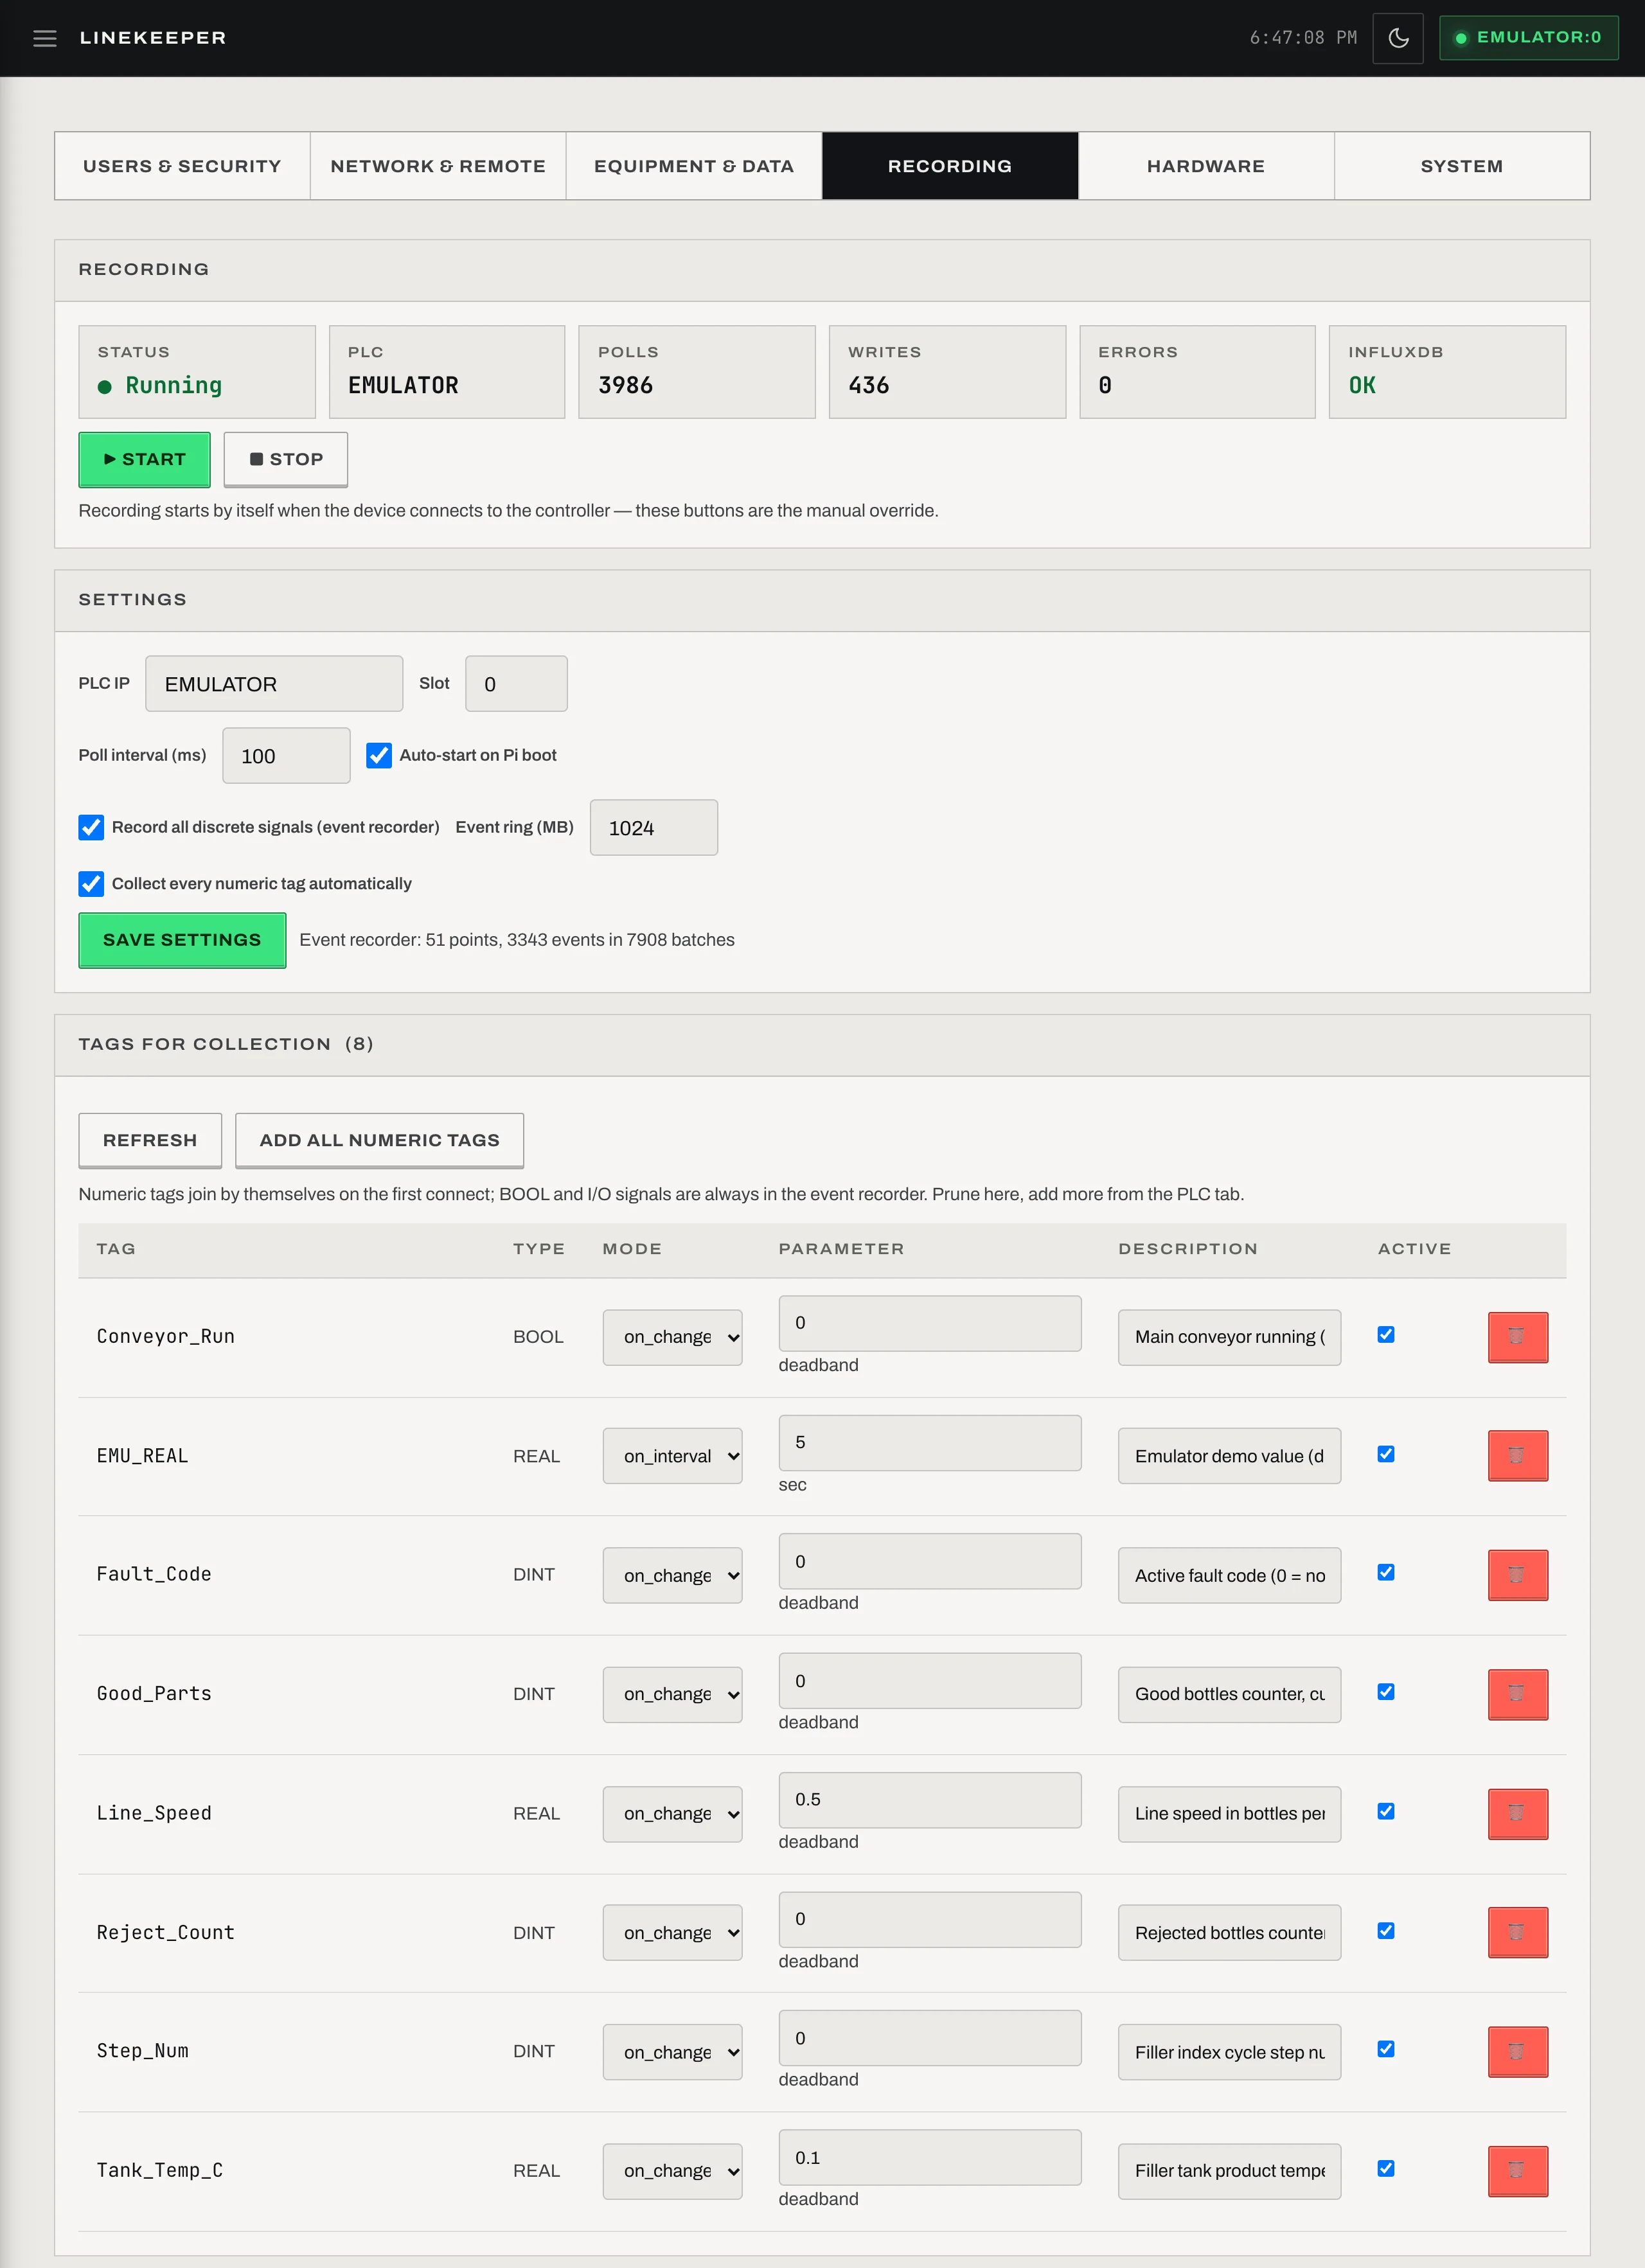Delete the Reject_Count tag row
Screen dimensions: 1645x2268
[x=1517, y=1933]
